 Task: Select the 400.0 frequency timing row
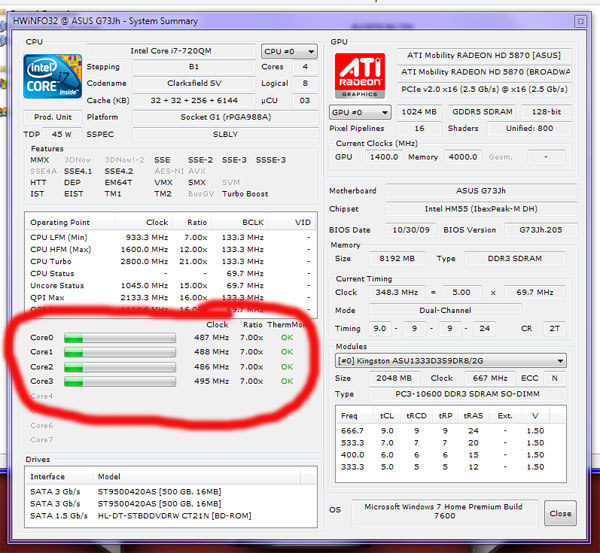tap(450, 455)
